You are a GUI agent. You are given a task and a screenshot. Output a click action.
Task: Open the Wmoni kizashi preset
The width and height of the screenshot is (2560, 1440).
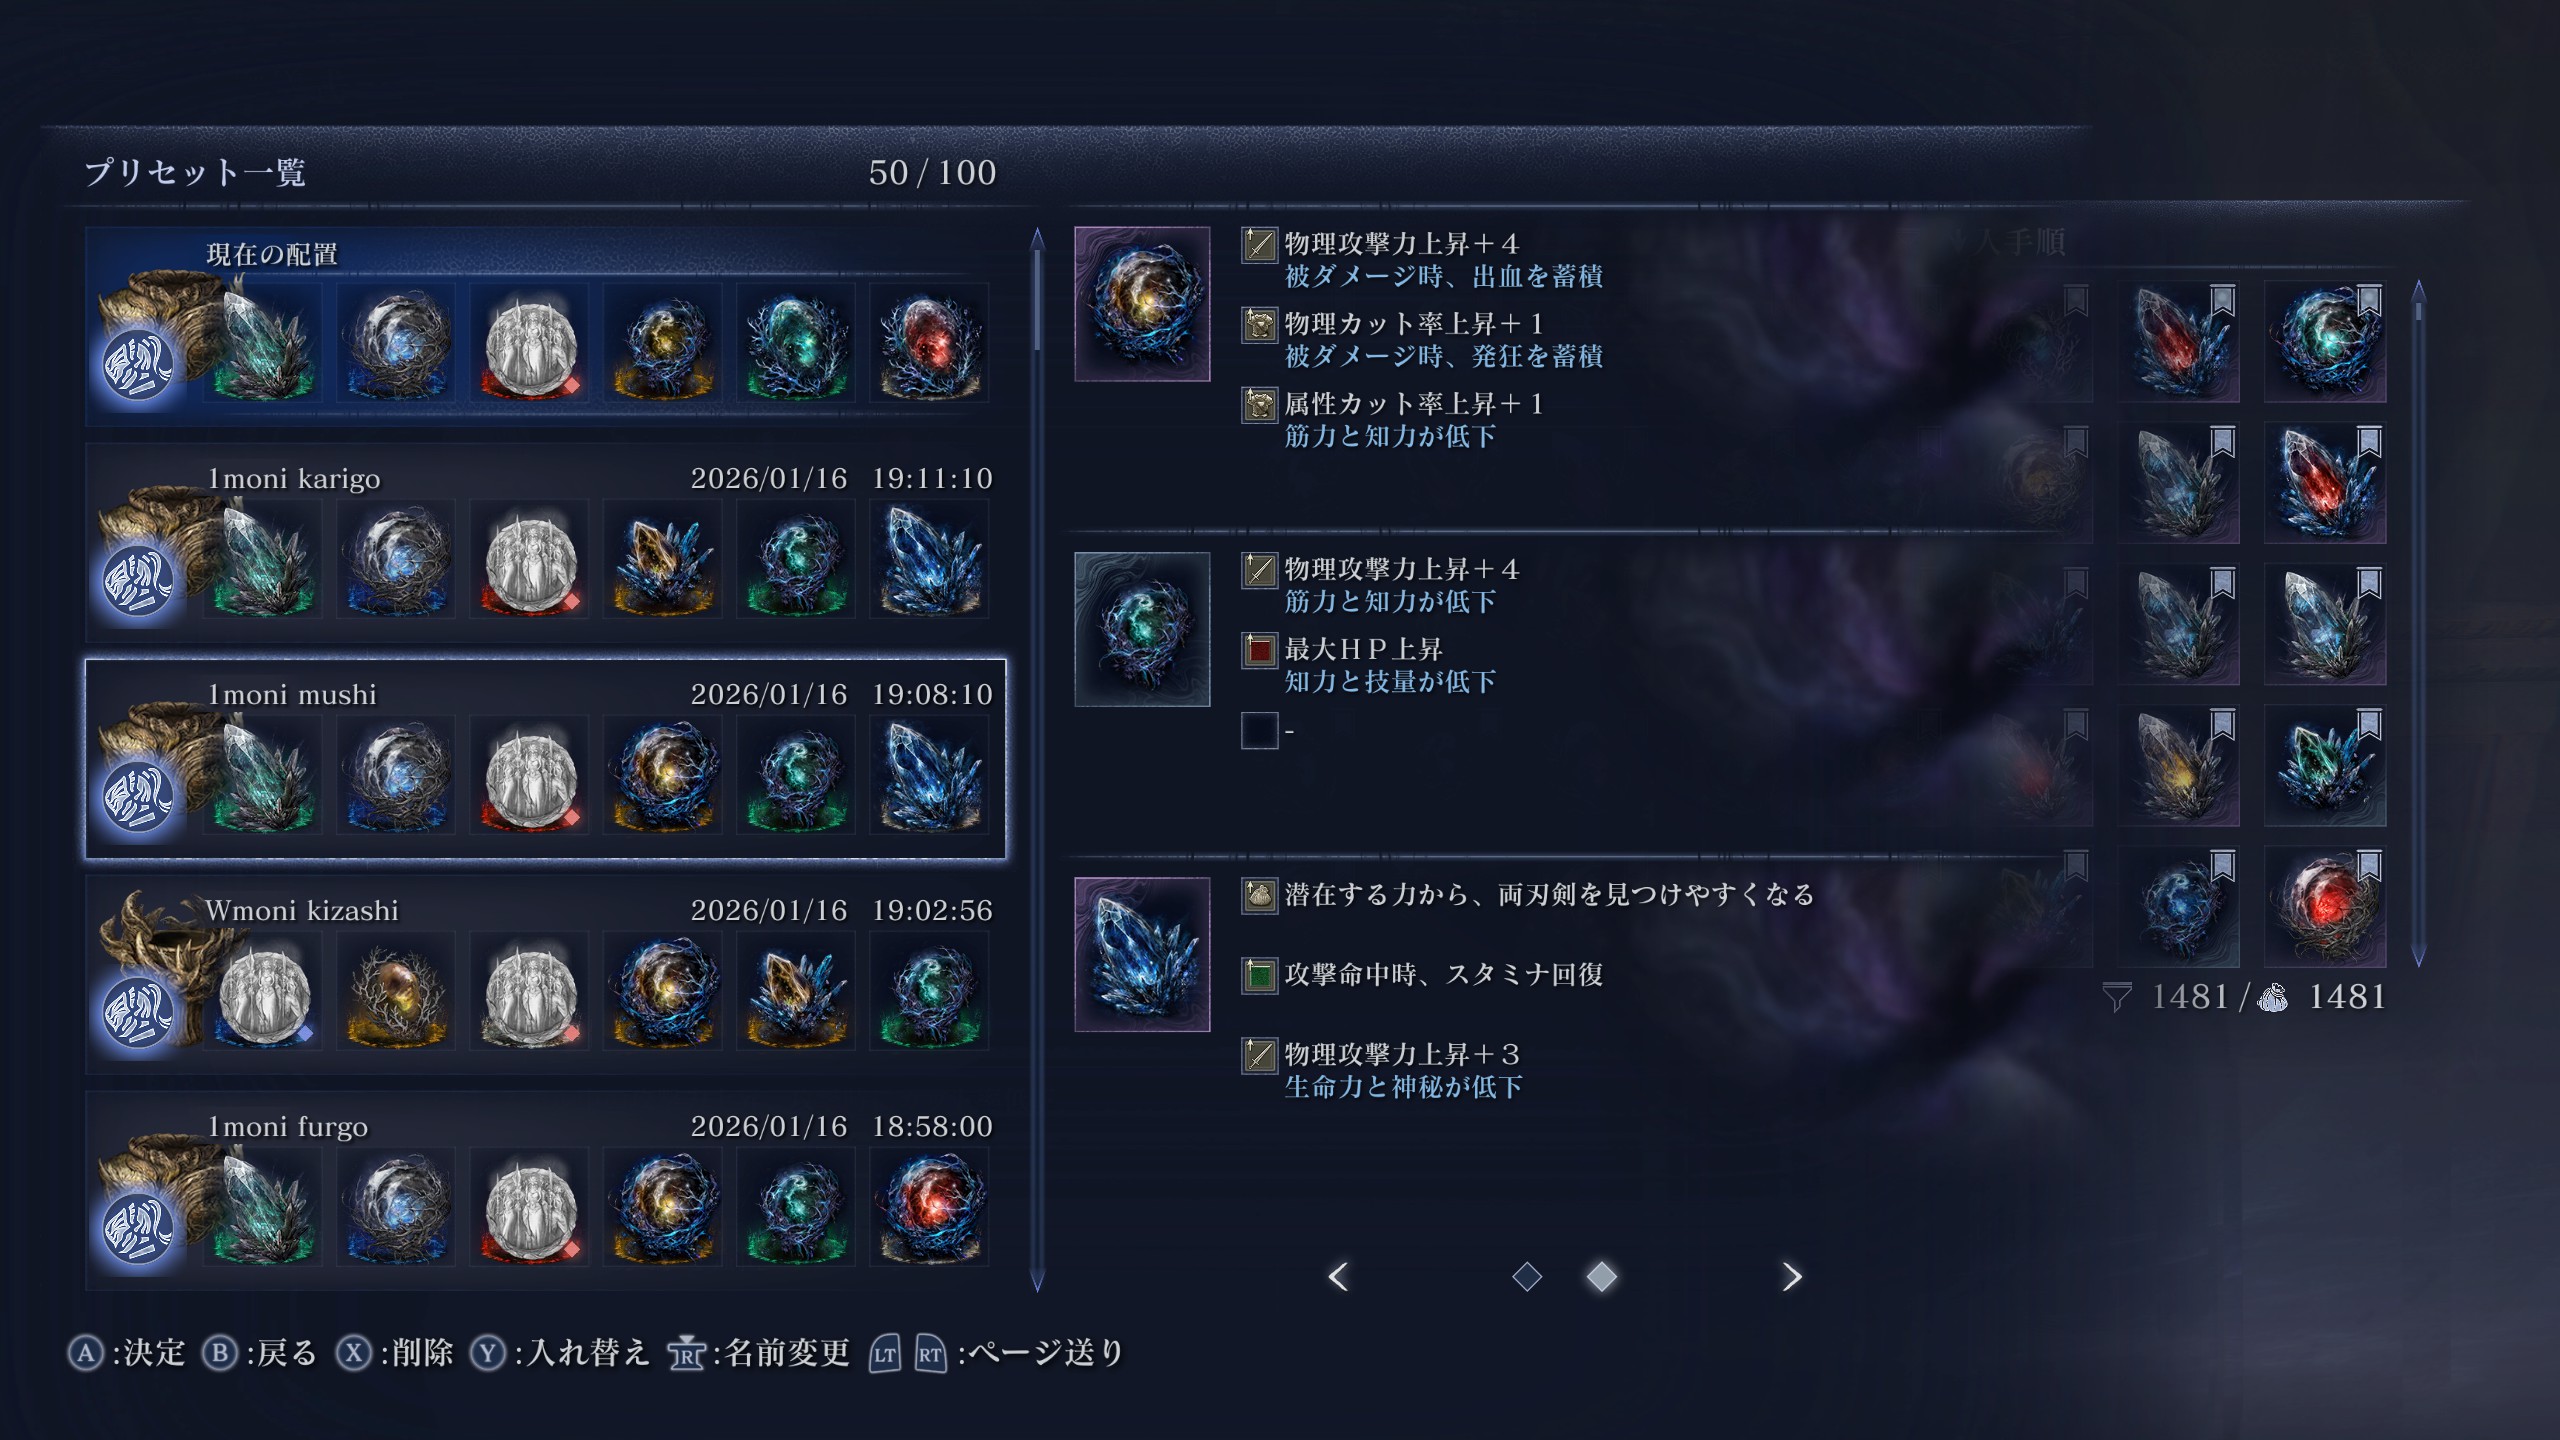point(545,974)
